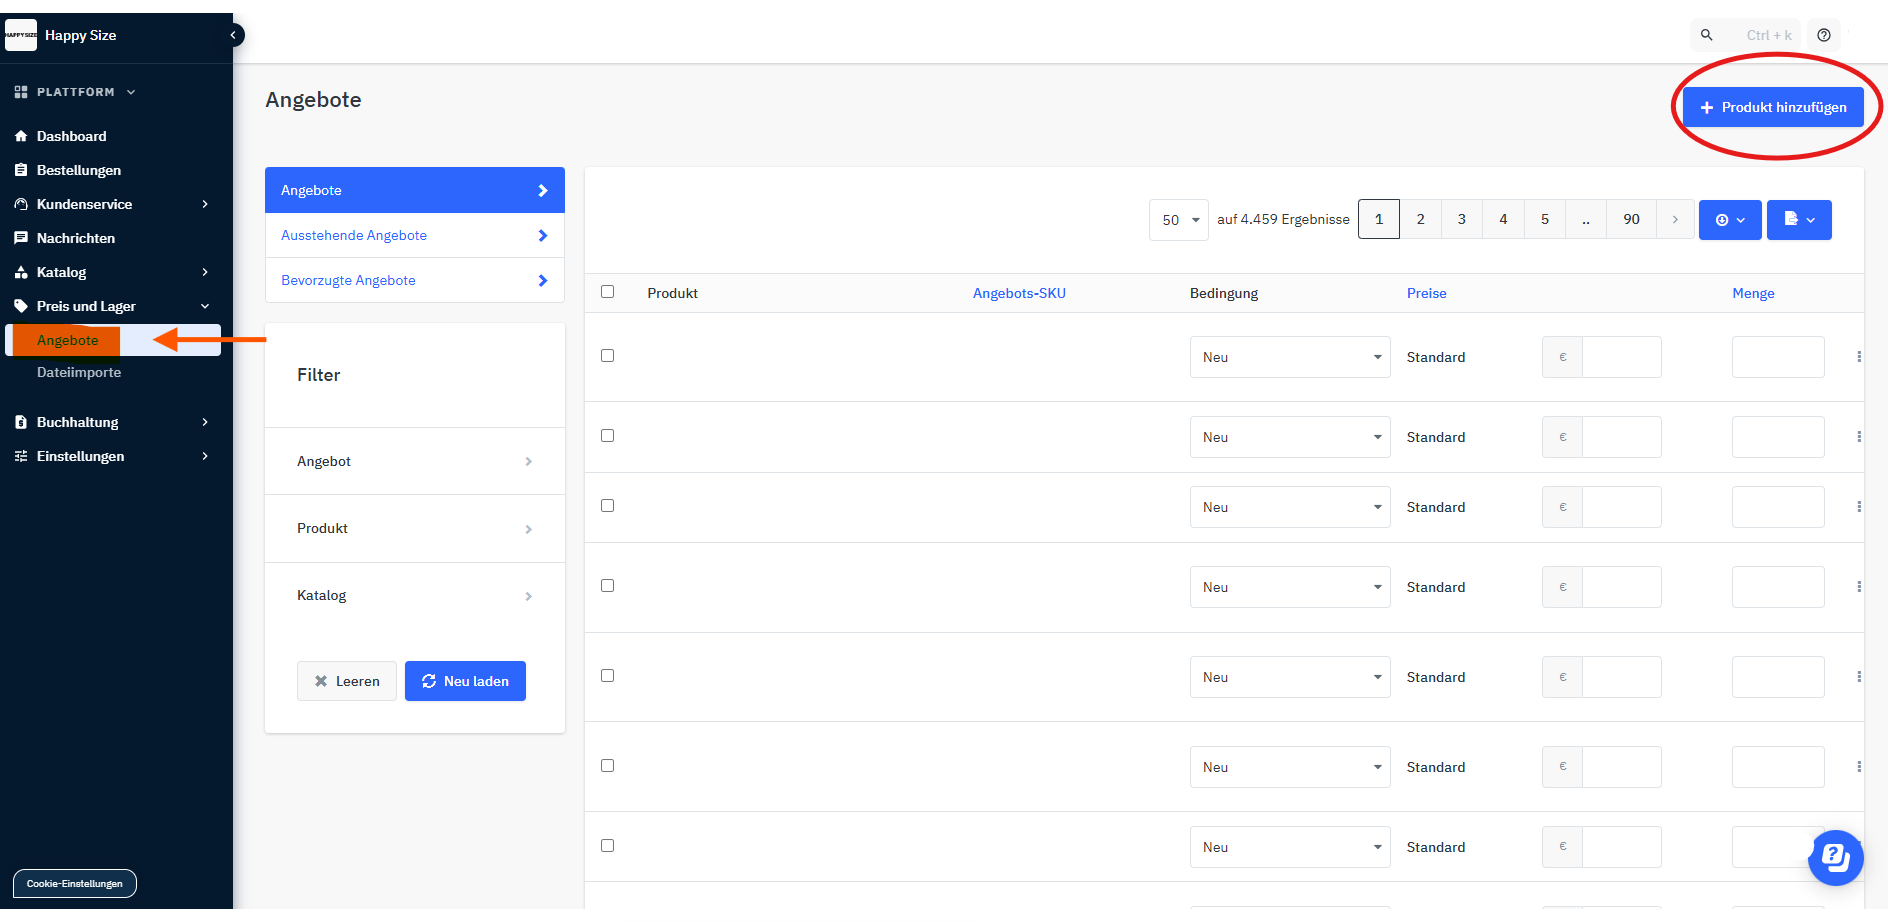Viewport: 1888px width, 922px height.
Task: Sort by Angebots-SKU column header
Action: 1019,293
